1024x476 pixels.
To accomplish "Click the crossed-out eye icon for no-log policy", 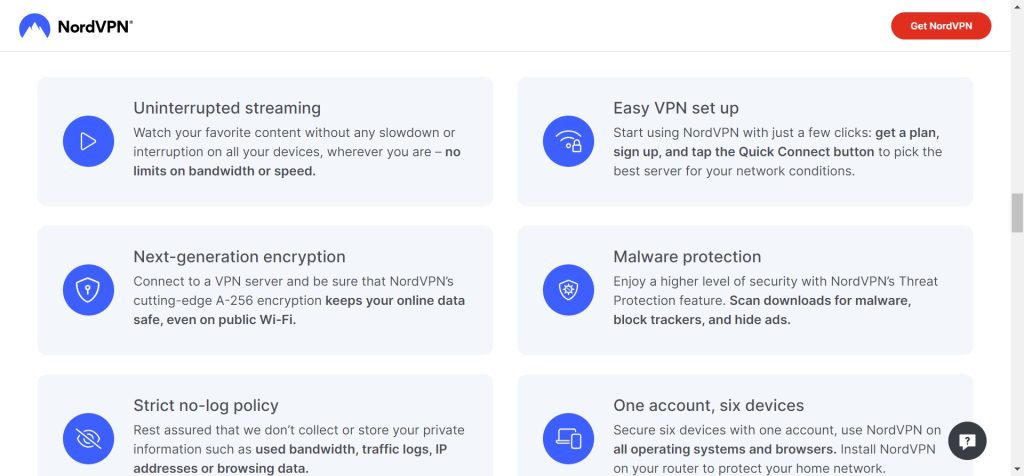I will 88,439.
